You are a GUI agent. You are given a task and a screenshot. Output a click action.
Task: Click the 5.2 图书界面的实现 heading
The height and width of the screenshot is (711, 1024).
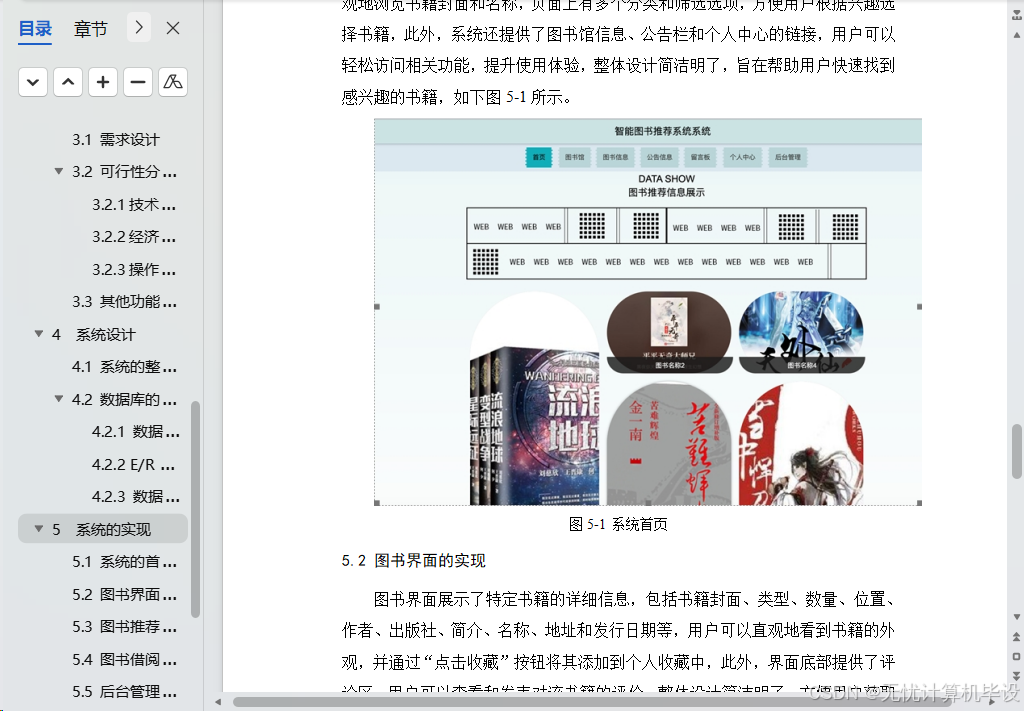click(x=413, y=561)
